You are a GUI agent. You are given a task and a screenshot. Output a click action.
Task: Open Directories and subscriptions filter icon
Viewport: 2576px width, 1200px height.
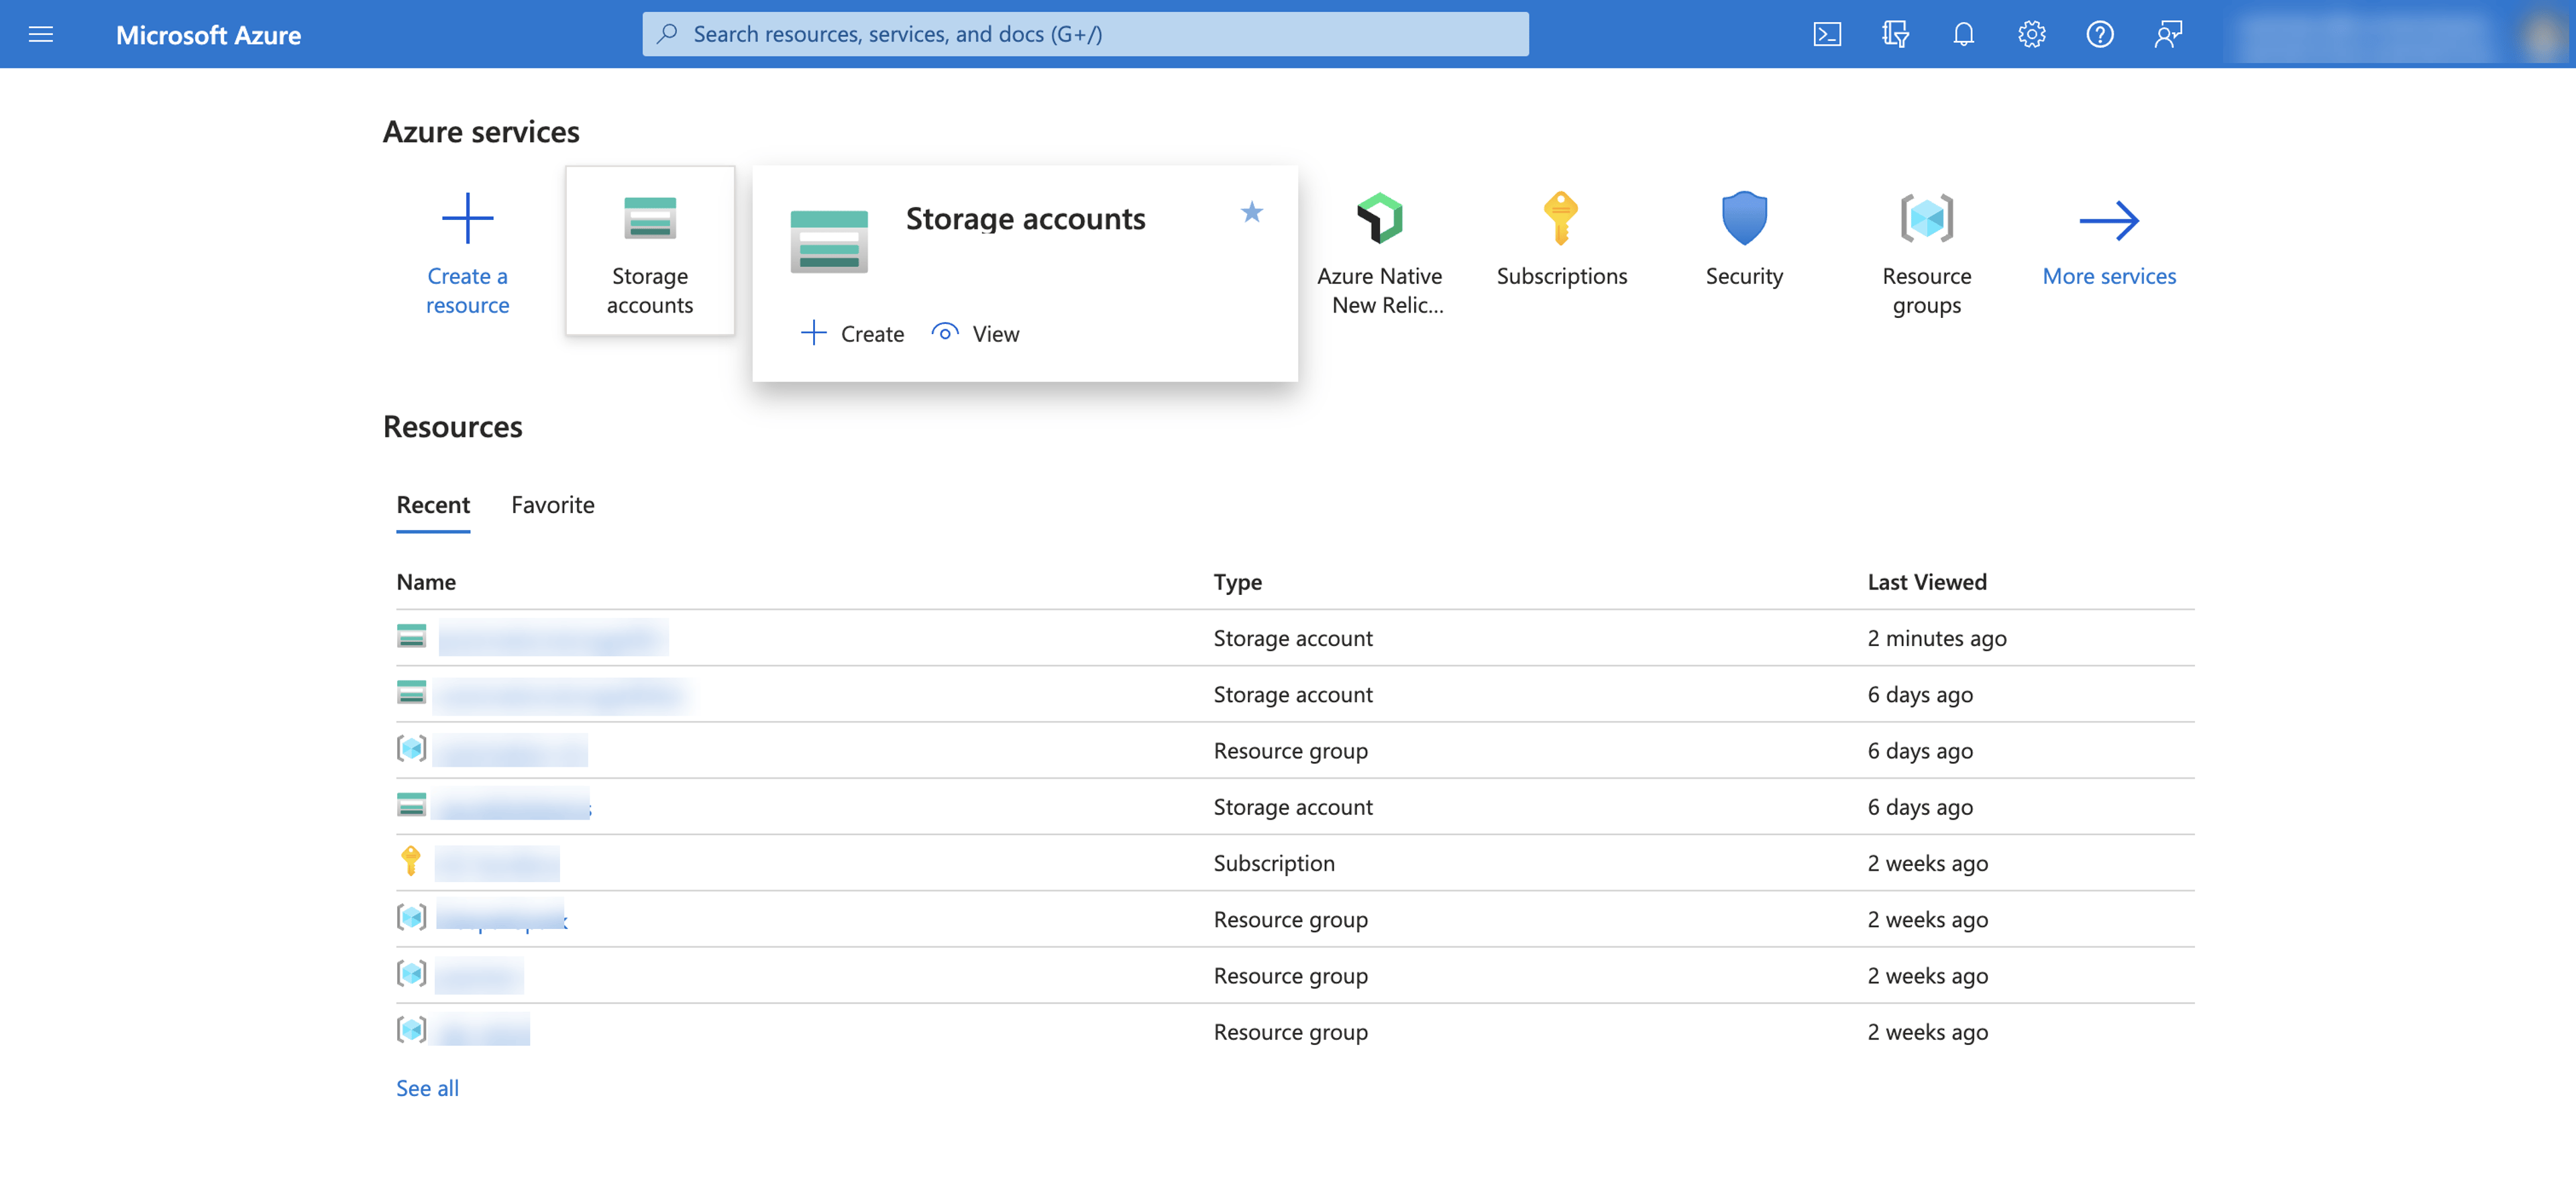click(1895, 34)
